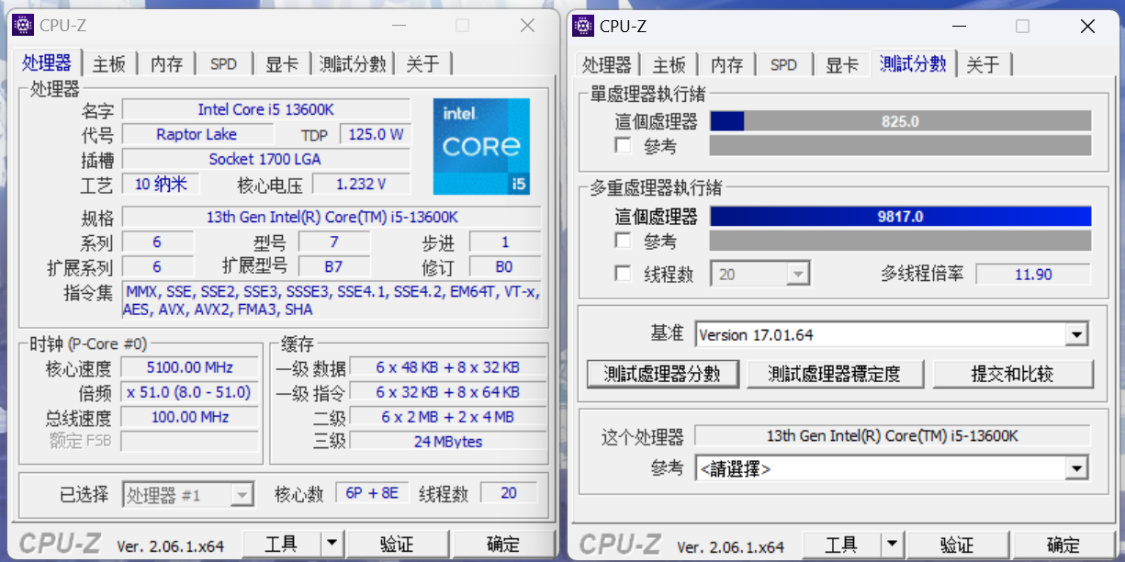Click CPU-Z app icon in right window title bar
This screenshot has height=562, width=1125.
(x=583, y=27)
